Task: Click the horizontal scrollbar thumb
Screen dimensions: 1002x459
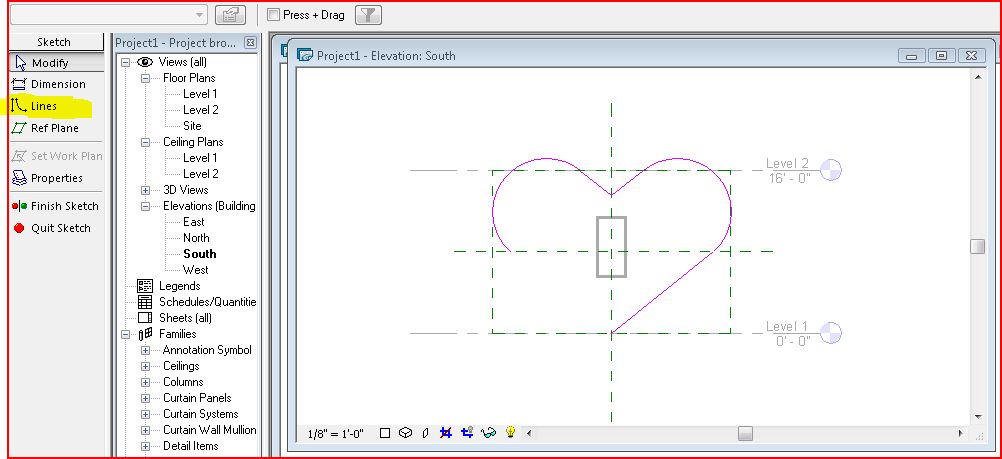Action: 745,433
